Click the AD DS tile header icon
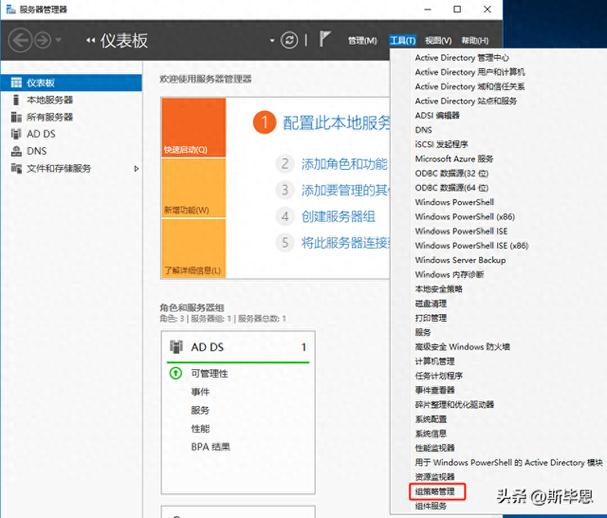The height and width of the screenshot is (518, 607). pyautogui.click(x=176, y=347)
